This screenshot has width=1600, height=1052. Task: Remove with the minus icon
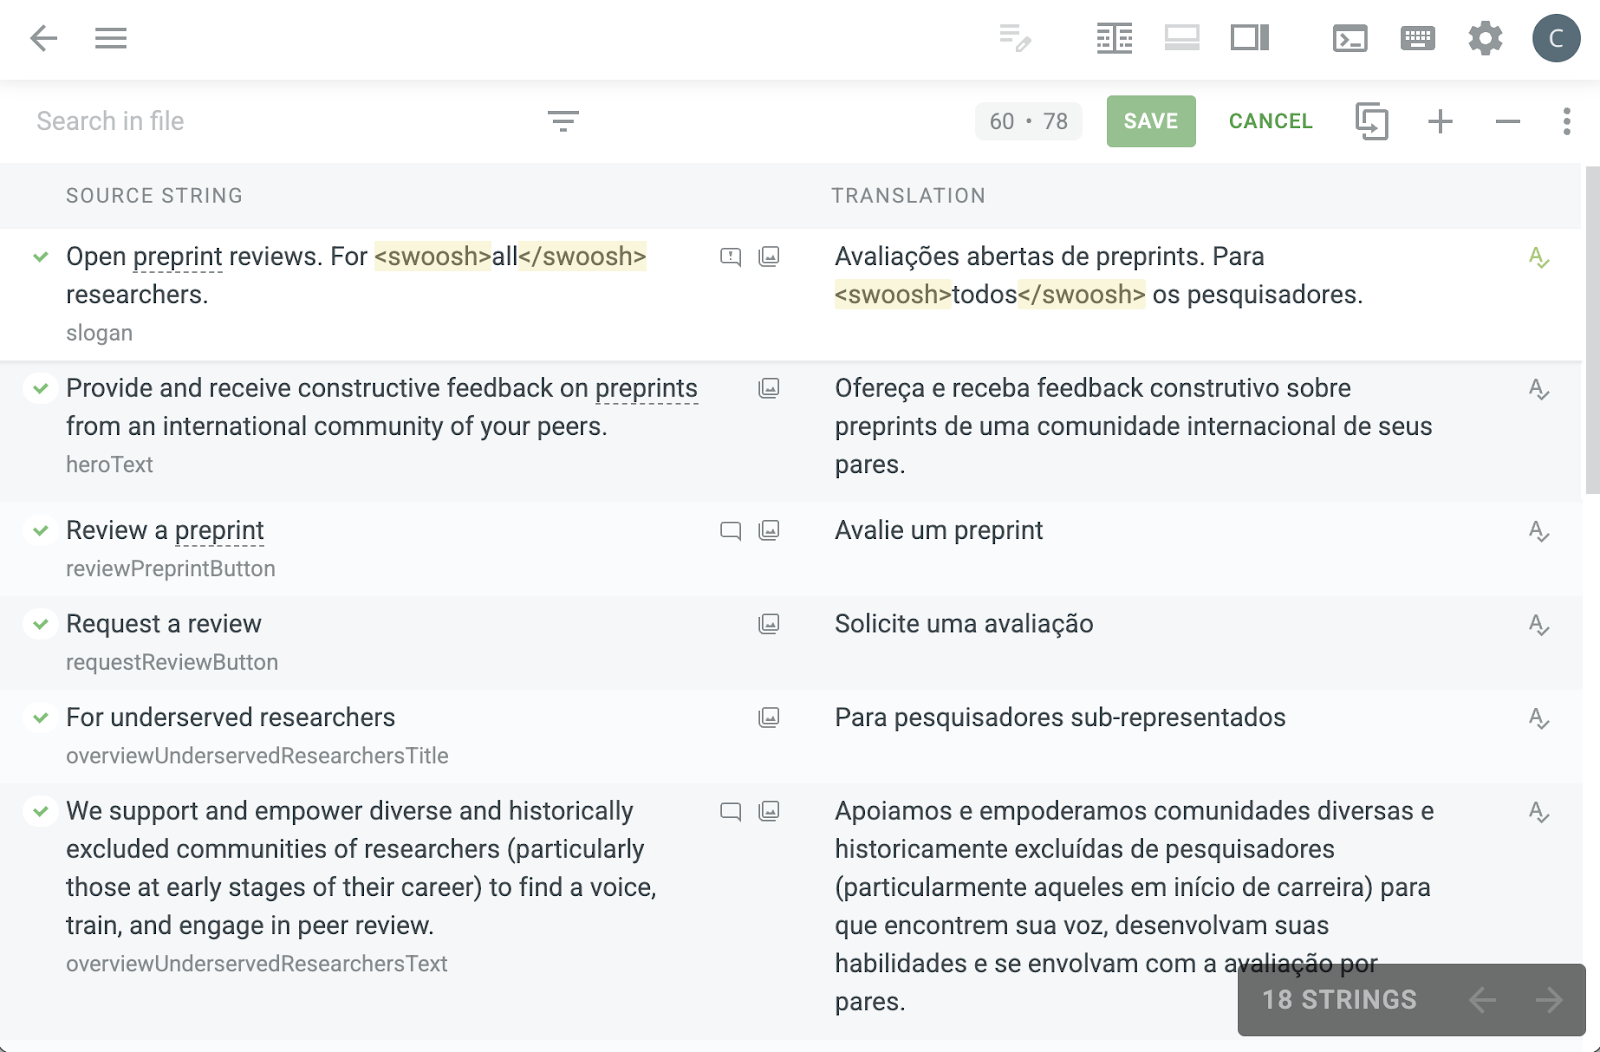click(x=1508, y=121)
